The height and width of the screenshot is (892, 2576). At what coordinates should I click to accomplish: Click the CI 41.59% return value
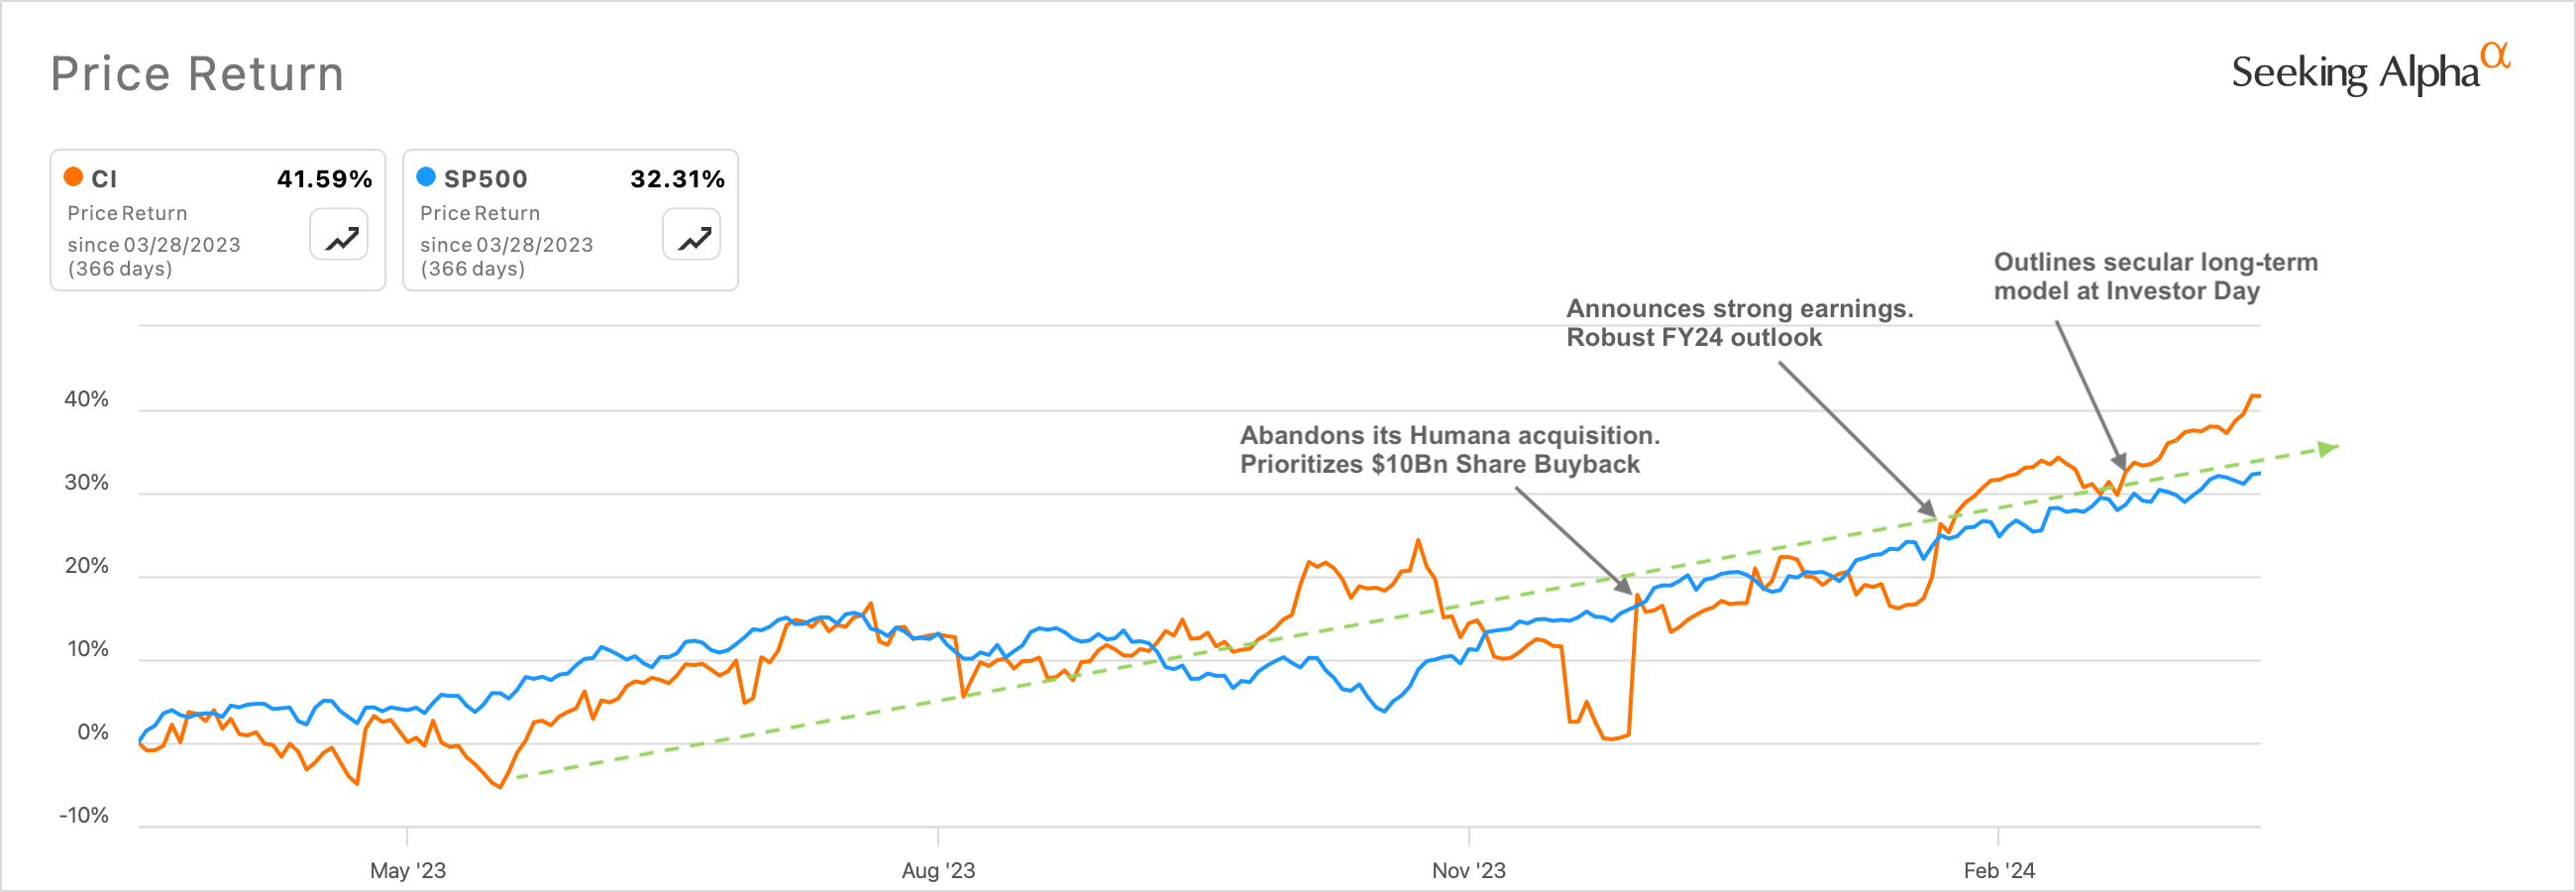click(324, 179)
